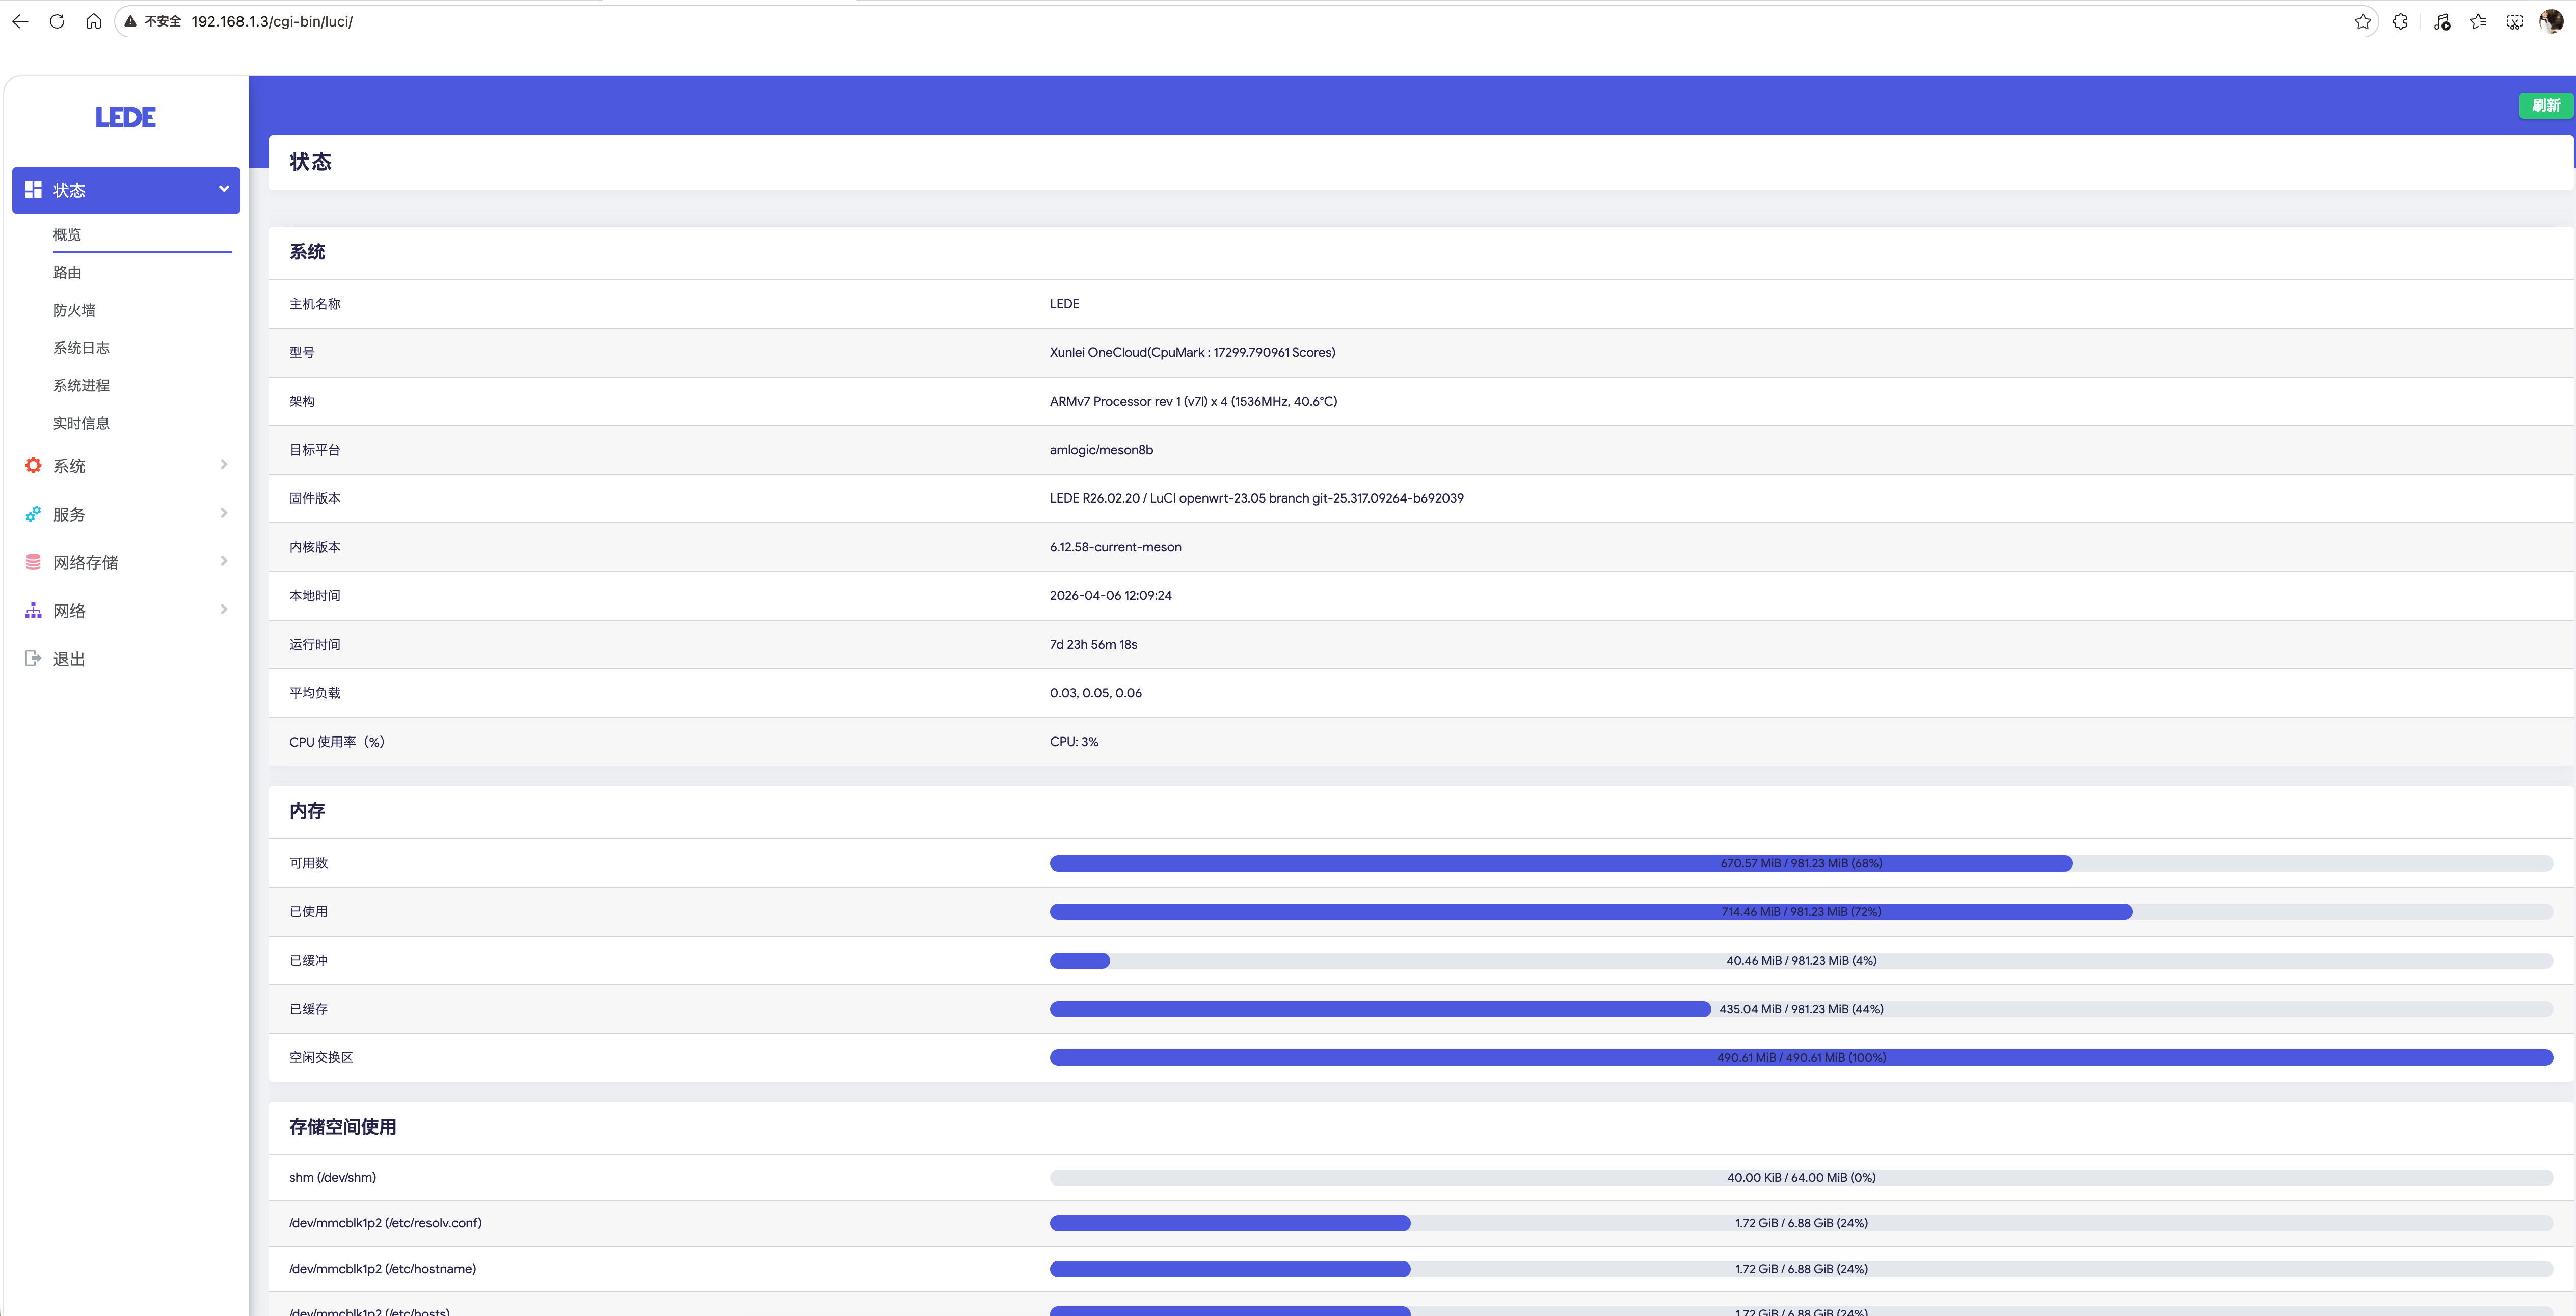Image resolution: width=2576 pixels, height=1316 pixels.
Task: Click the 服务 services icon in sidebar
Action: (x=33, y=514)
